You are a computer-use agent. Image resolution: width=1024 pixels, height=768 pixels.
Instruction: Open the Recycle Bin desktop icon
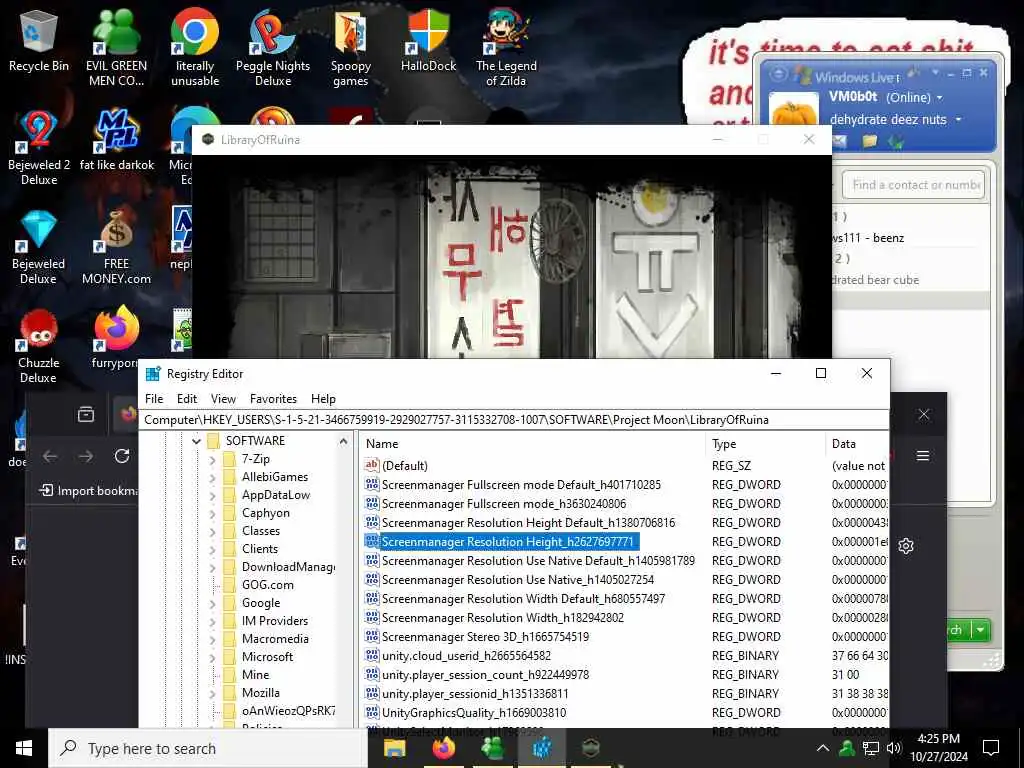coord(39,42)
